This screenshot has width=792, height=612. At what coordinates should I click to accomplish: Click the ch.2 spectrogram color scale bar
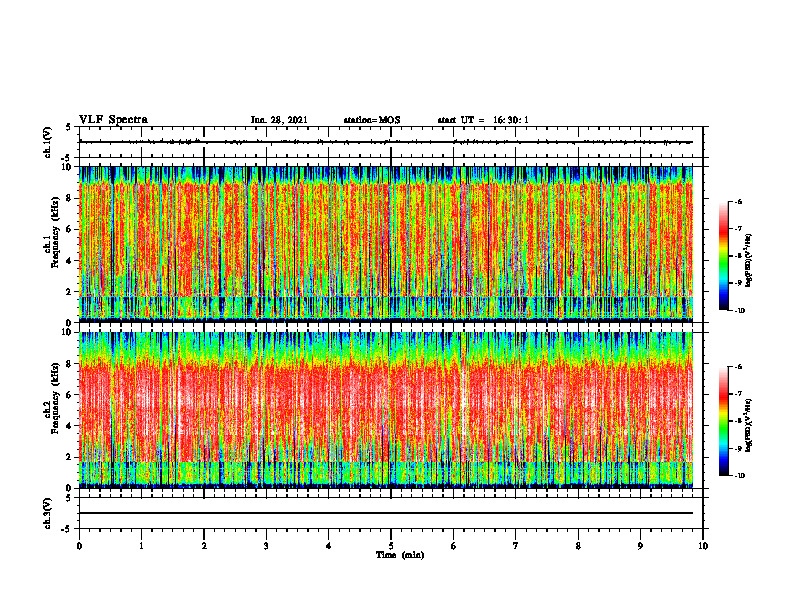pos(723,421)
